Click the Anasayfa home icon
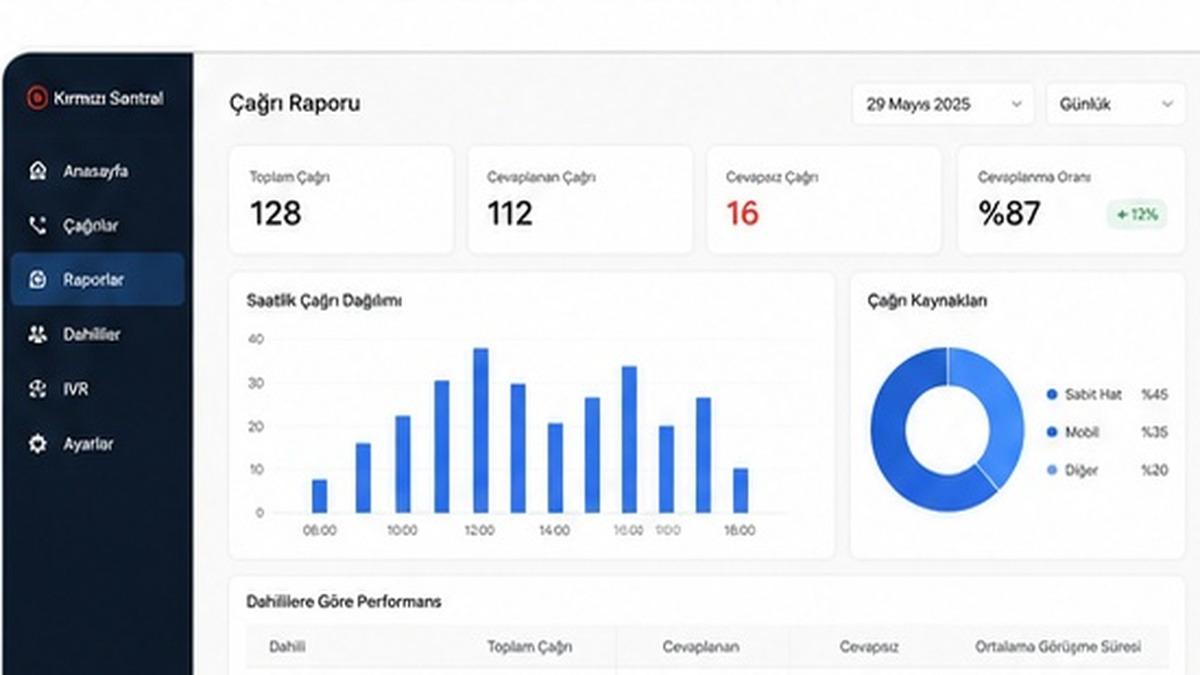The height and width of the screenshot is (675, 1200). (38, 170)
